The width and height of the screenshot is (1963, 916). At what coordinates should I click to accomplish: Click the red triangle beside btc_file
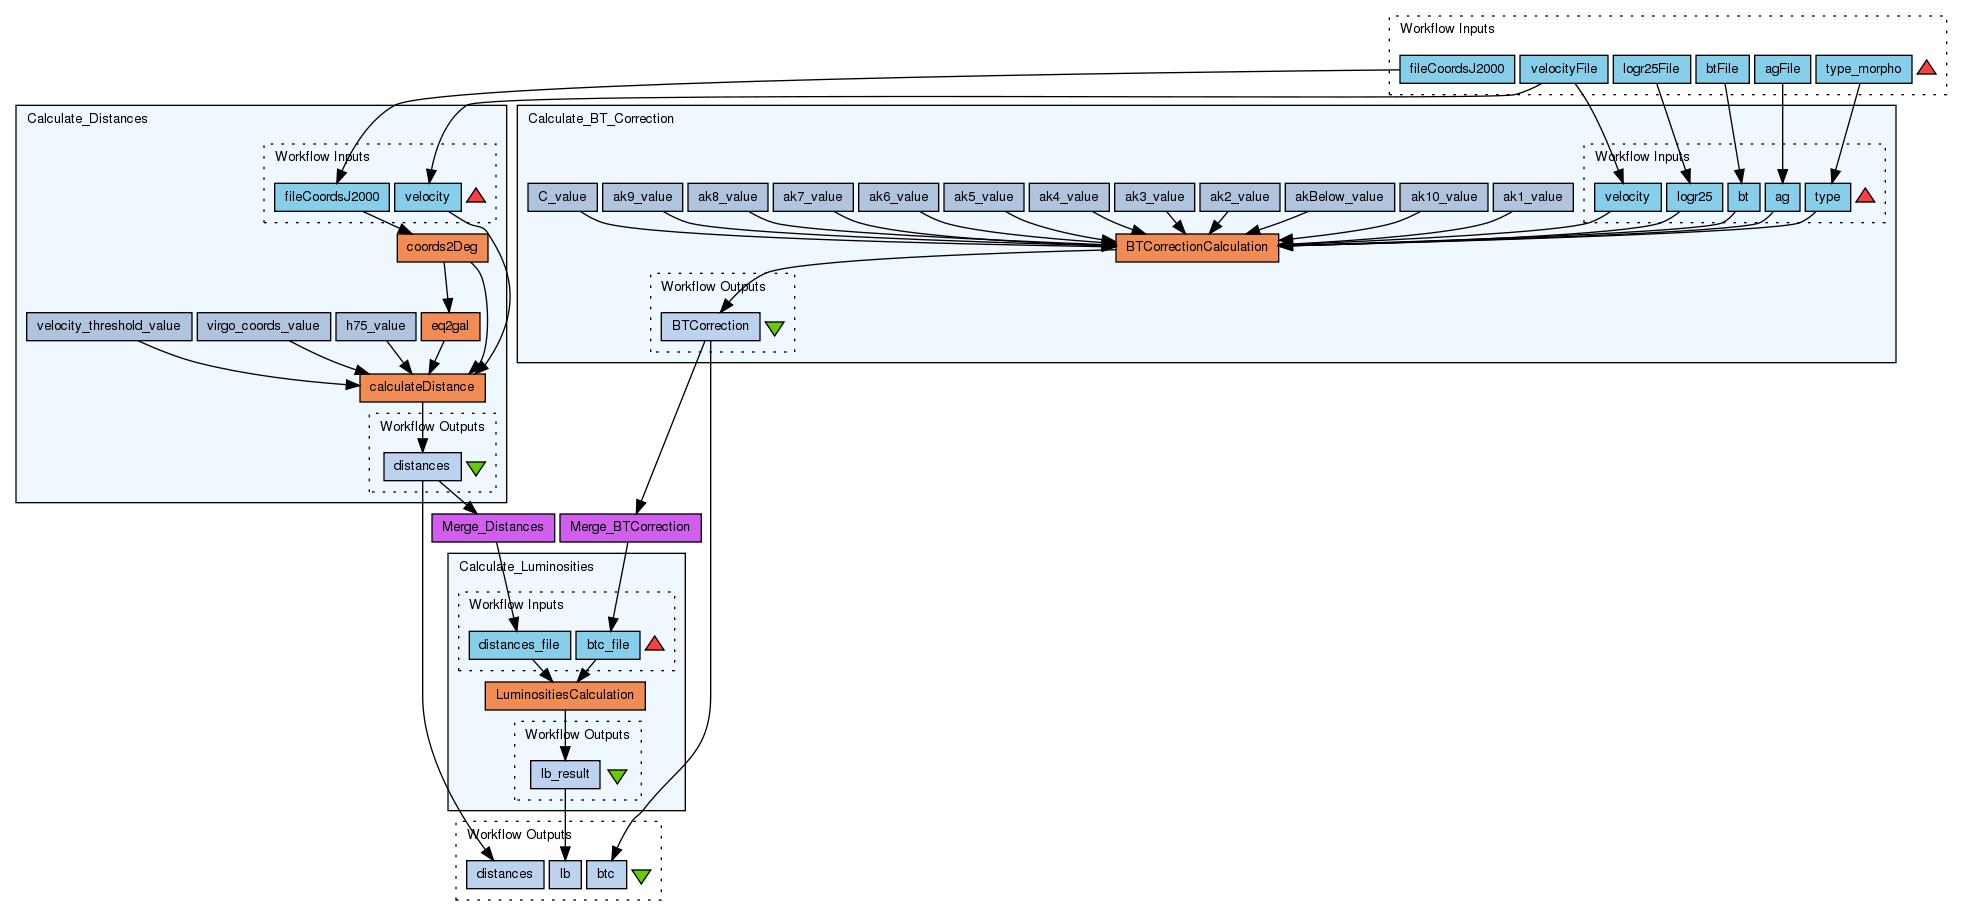pos(654,644)
